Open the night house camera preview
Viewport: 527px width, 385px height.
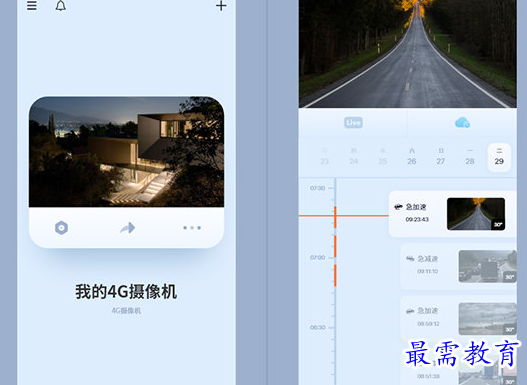pos(126,152)
